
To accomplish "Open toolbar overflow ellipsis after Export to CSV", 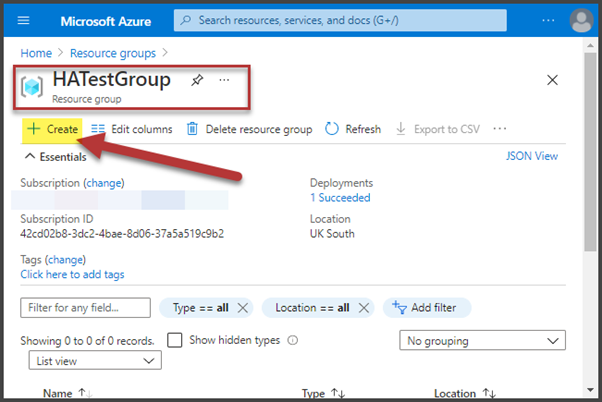I will (x=499, y=129).
